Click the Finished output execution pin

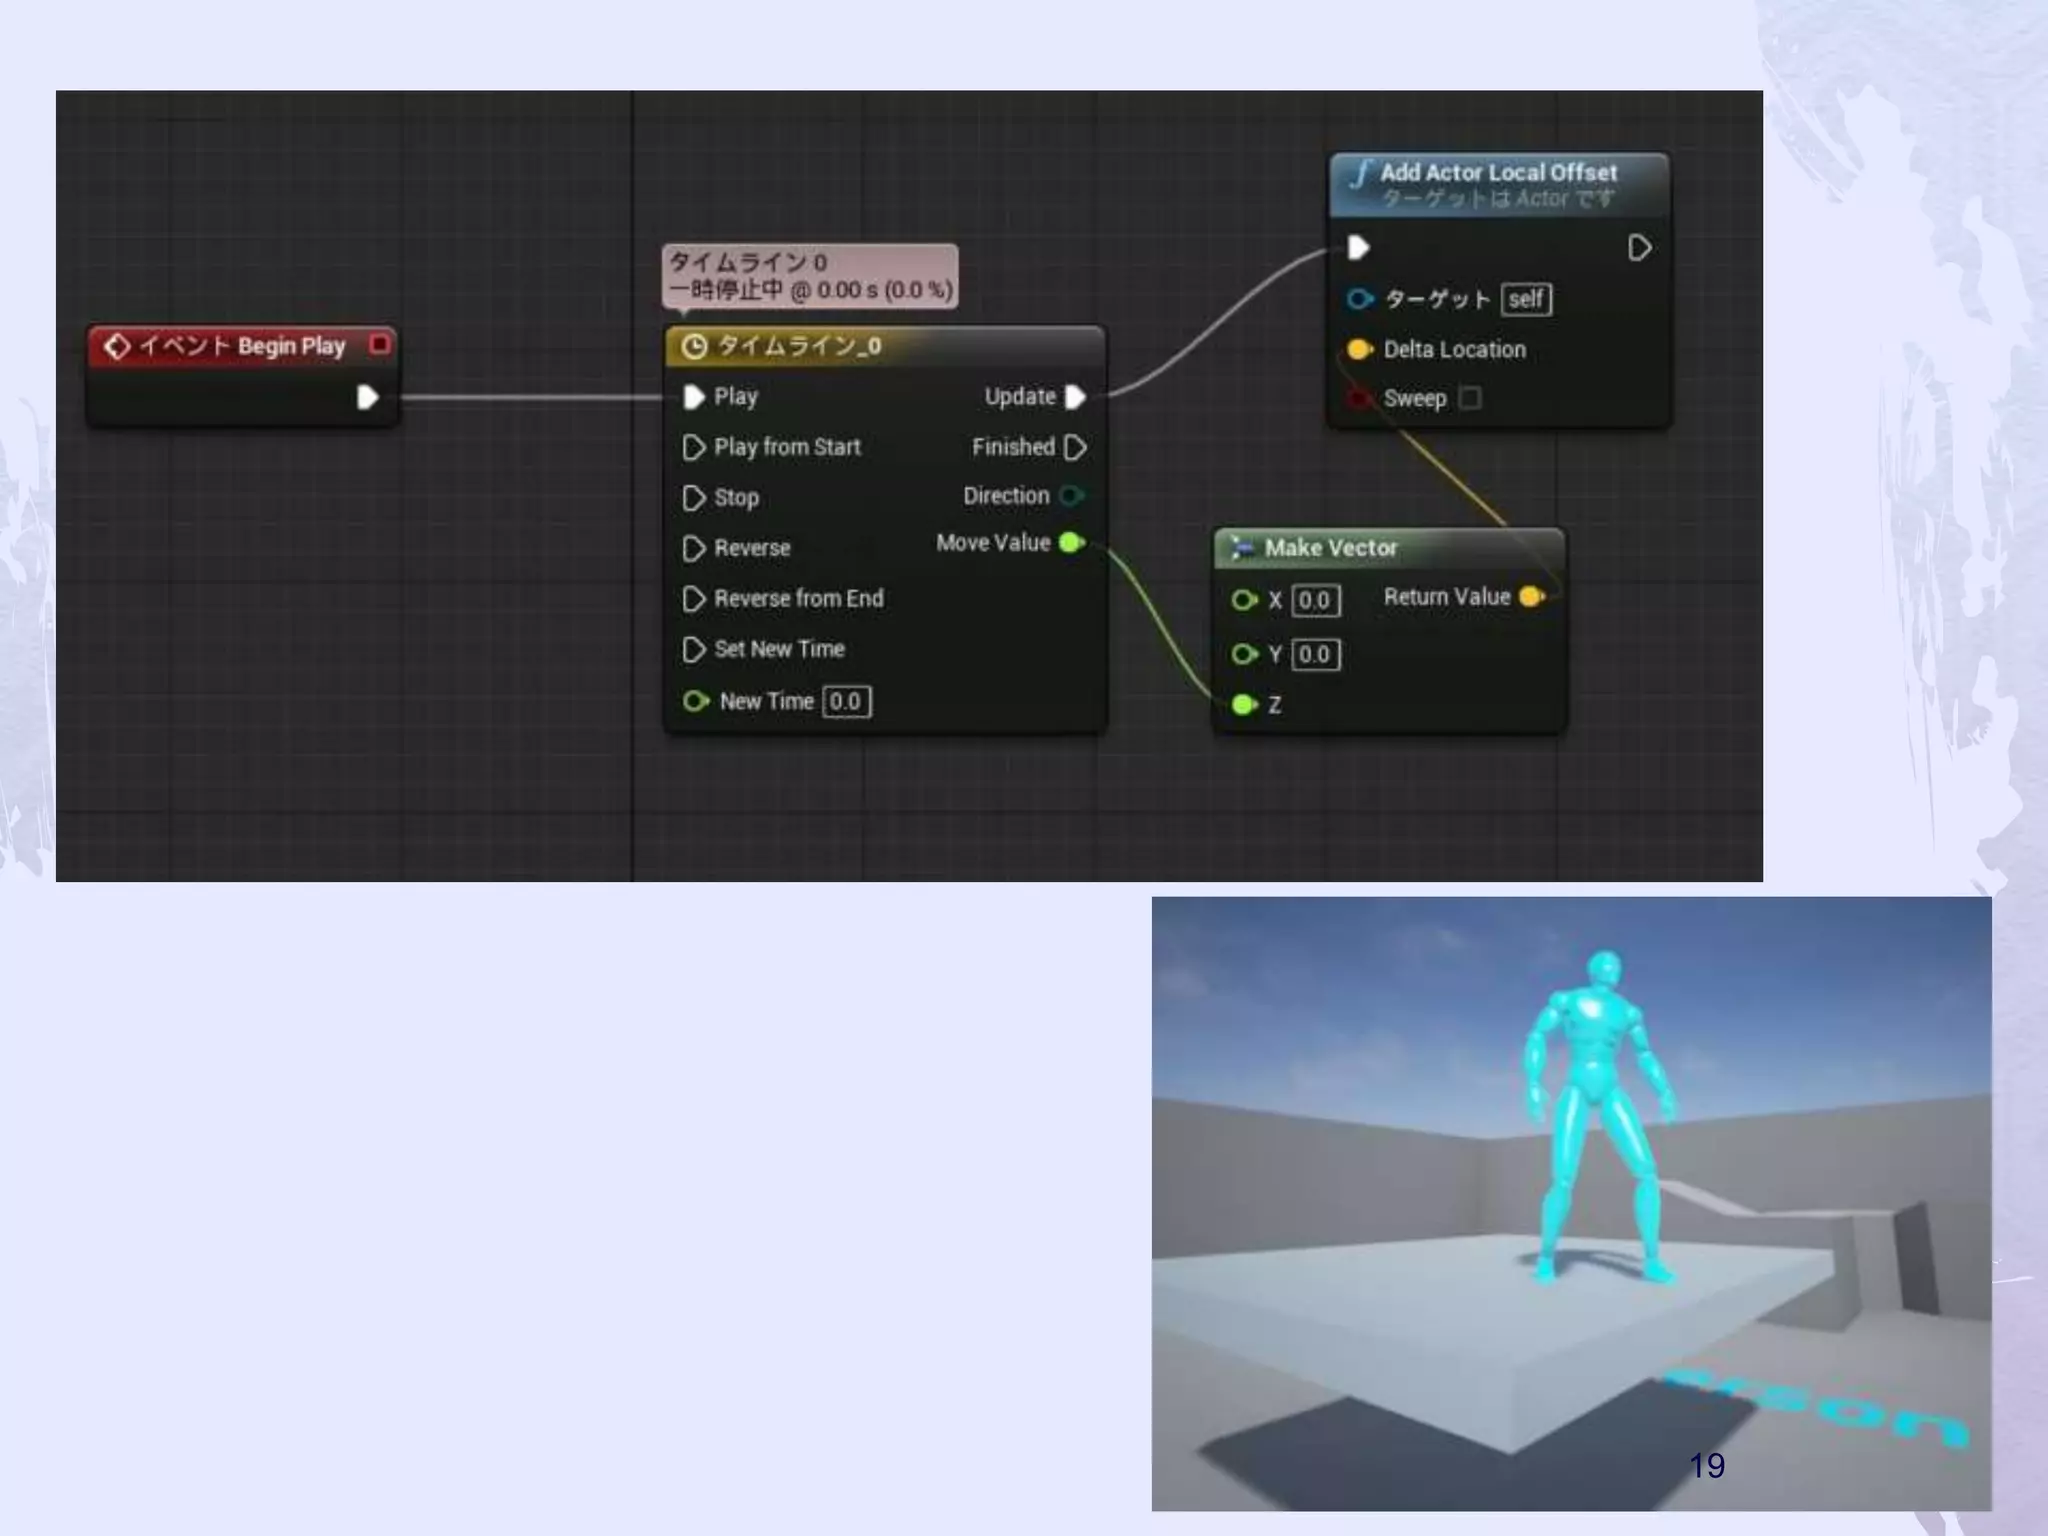pos(1075,447)
